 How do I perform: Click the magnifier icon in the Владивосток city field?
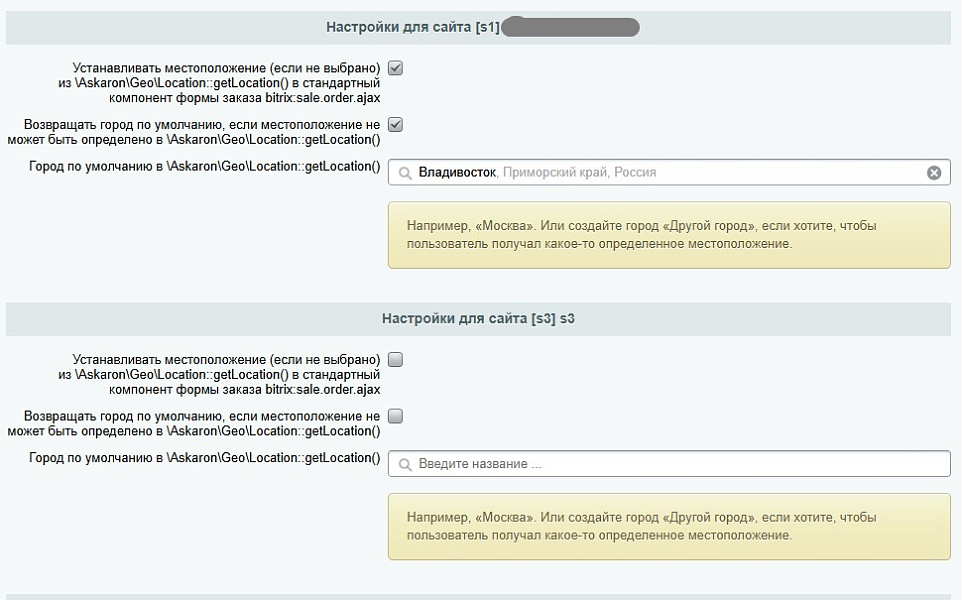click(403, 172)
